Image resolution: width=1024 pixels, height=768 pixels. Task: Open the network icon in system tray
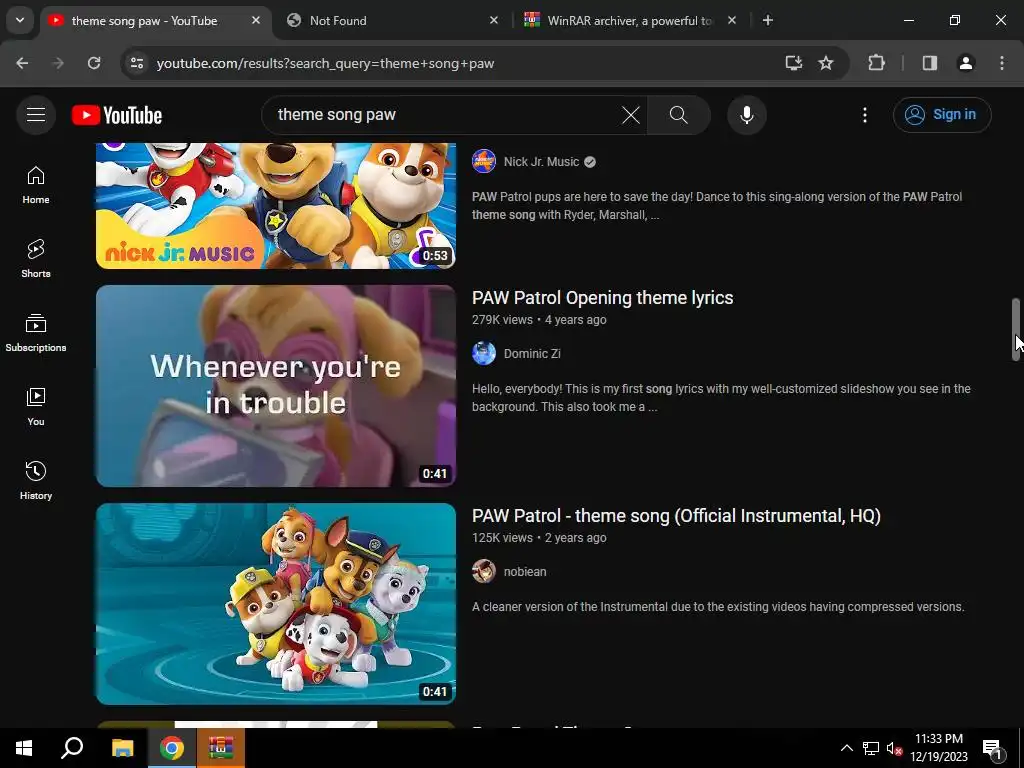tap(871, 748)
